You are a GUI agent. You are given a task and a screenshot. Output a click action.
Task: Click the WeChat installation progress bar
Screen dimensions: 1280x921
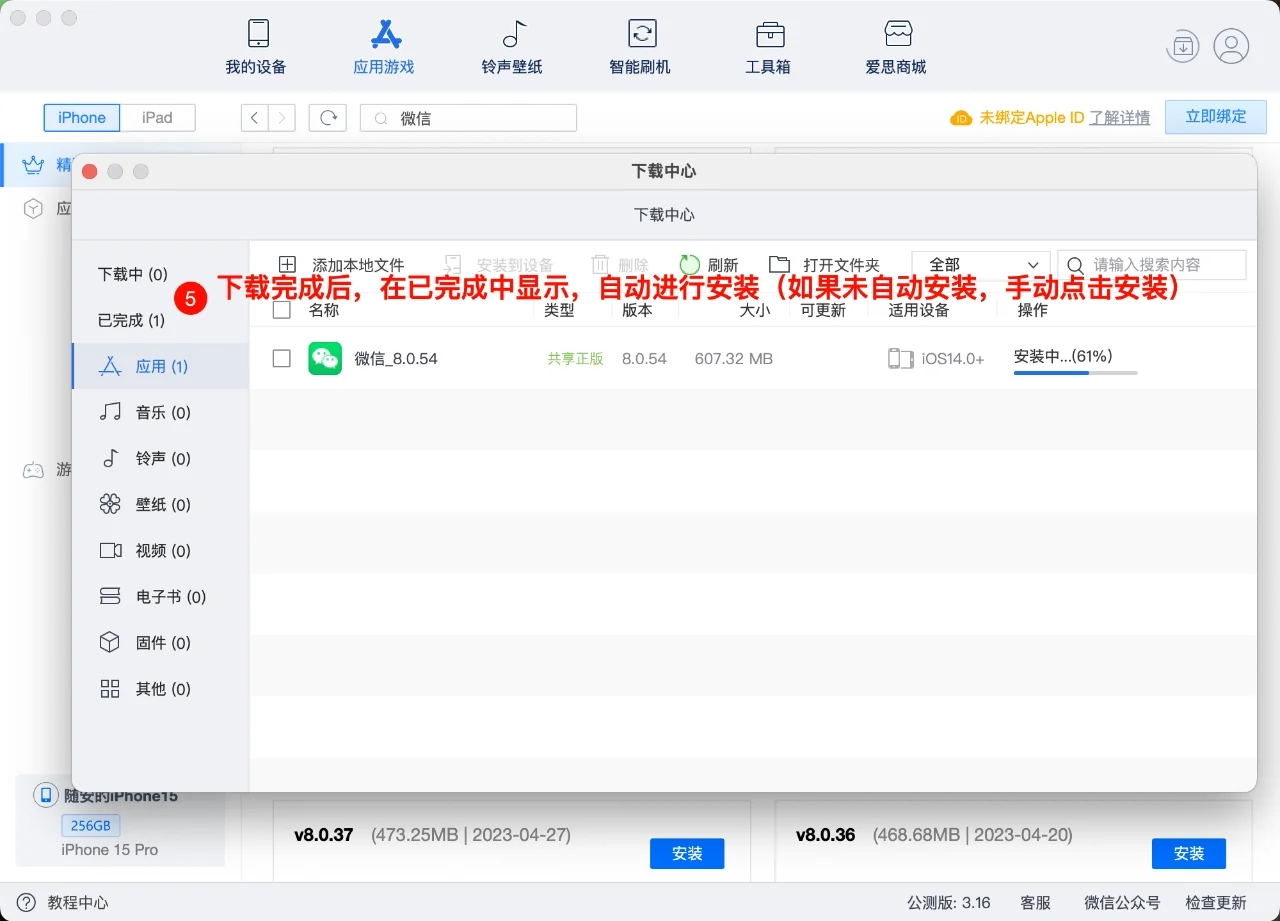(x=1075, y=374)
